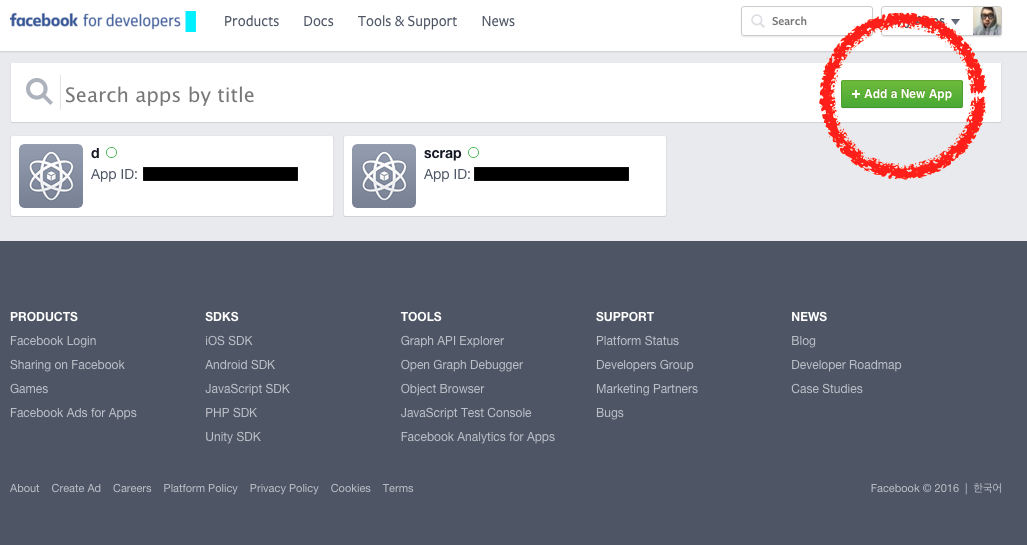The width and height of the screenshot is (1027, 545).
Task: Open the Sharing on Facebook link
Action: pos(67,365)
